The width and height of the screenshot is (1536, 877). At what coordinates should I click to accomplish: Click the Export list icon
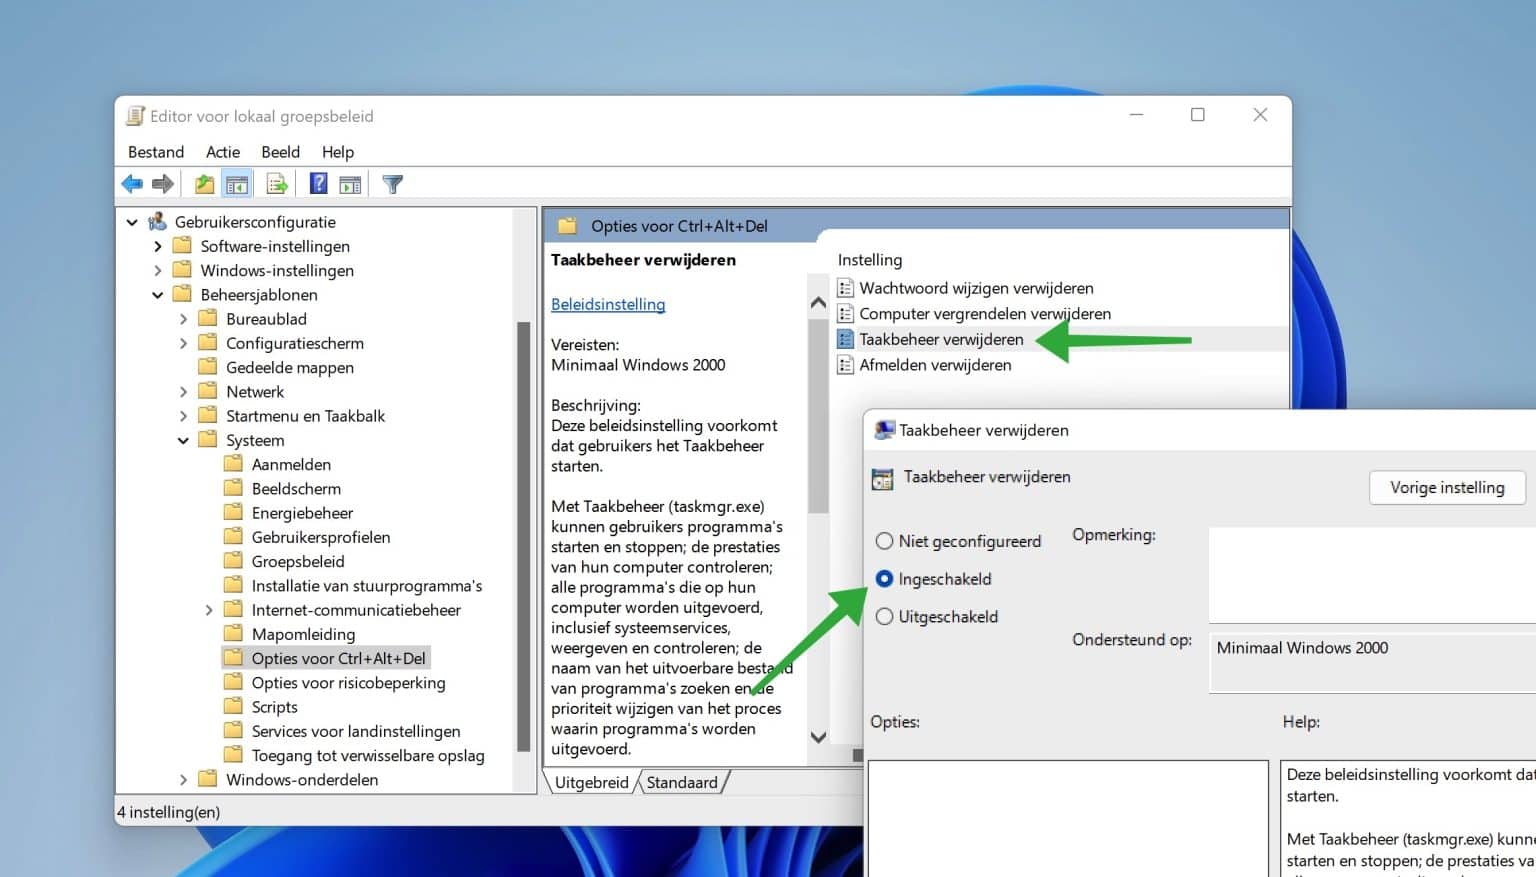[x=276, y=183]
